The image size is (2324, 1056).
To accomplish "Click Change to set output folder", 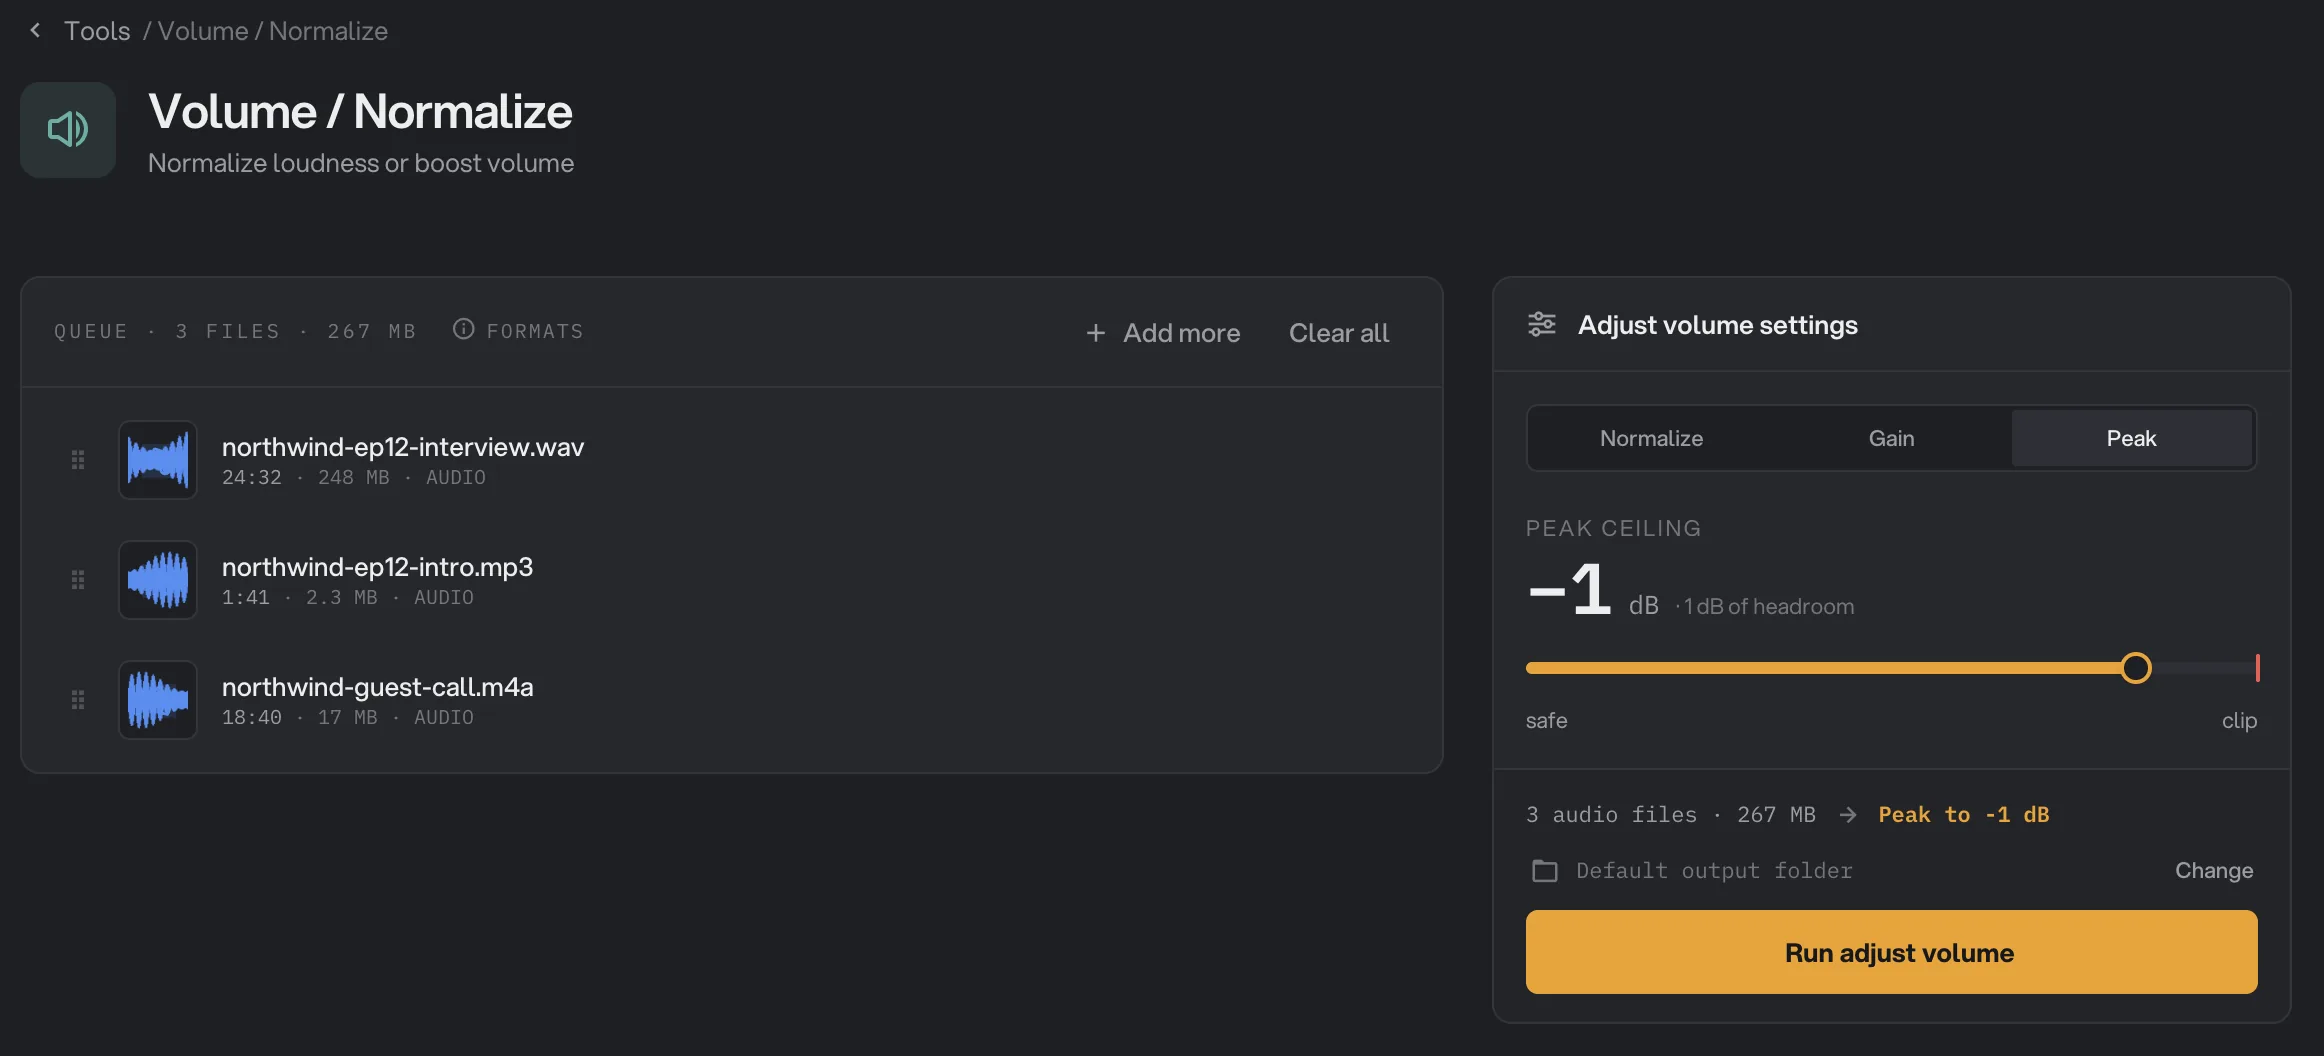I will click(2214, 871).
